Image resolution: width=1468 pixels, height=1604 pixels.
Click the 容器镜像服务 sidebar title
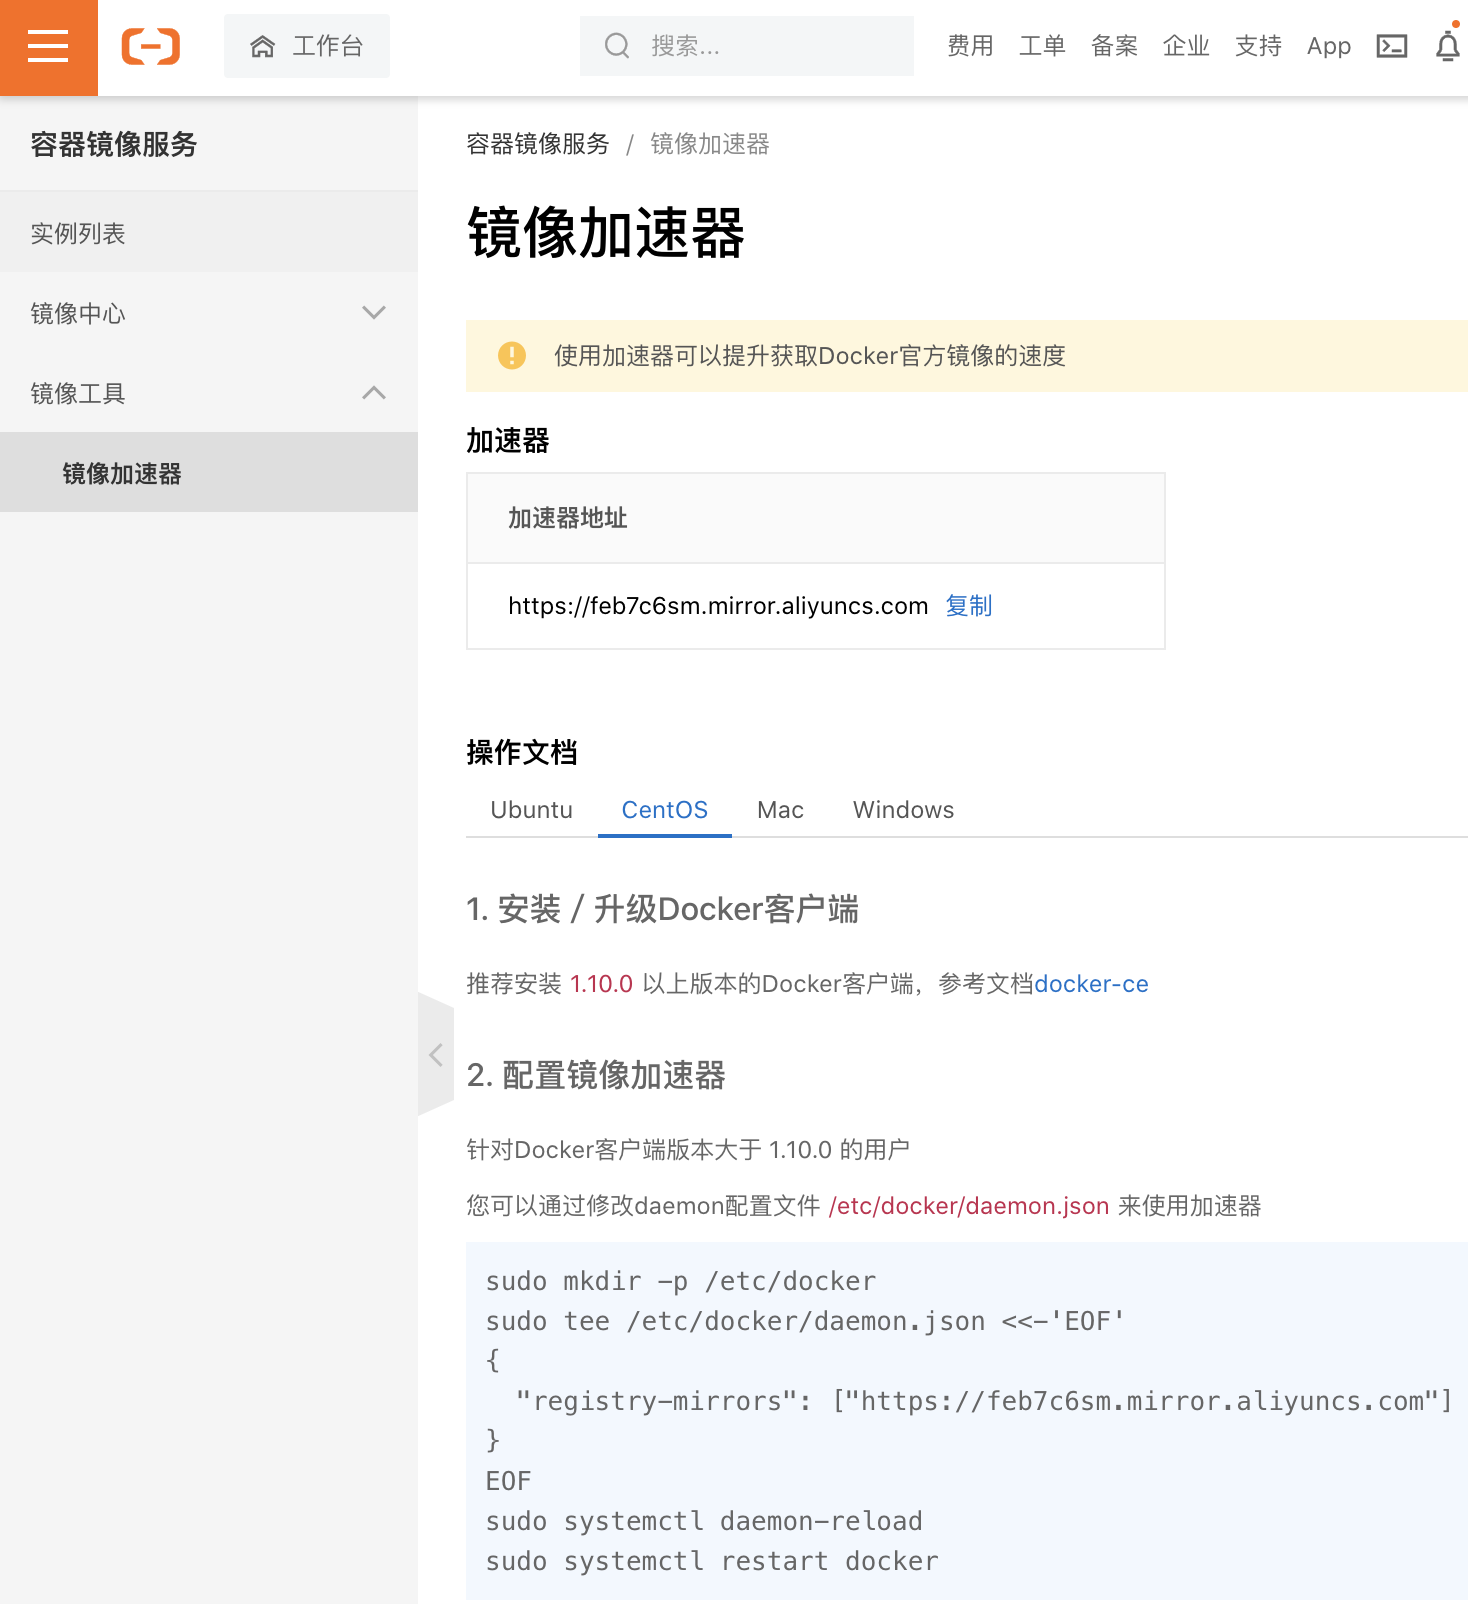coord(114,145)
